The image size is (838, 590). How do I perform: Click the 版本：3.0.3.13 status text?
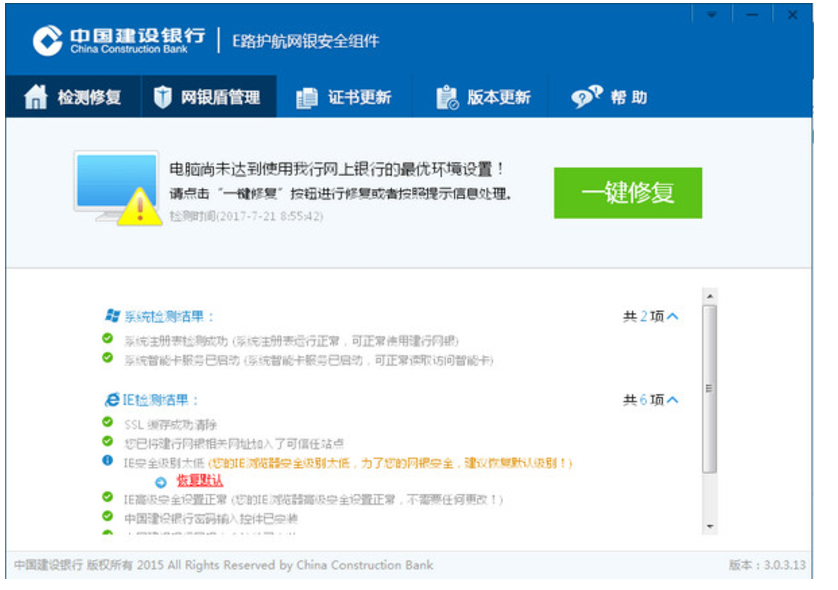click(767, 565)
